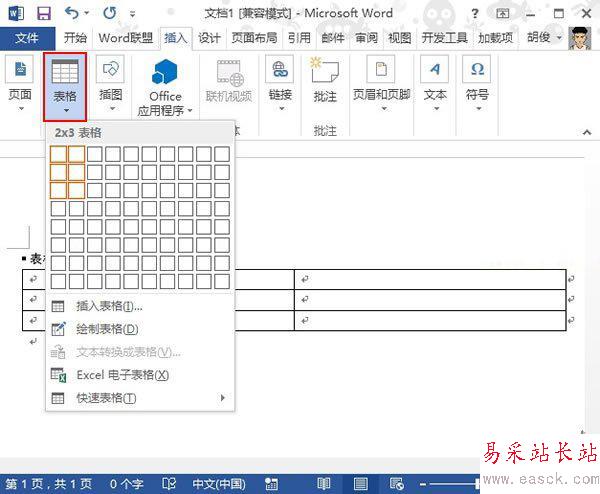Viewport: 600px width, 494px height.
Task: Switch to the 开始 tab
Action: coord(75,38)
